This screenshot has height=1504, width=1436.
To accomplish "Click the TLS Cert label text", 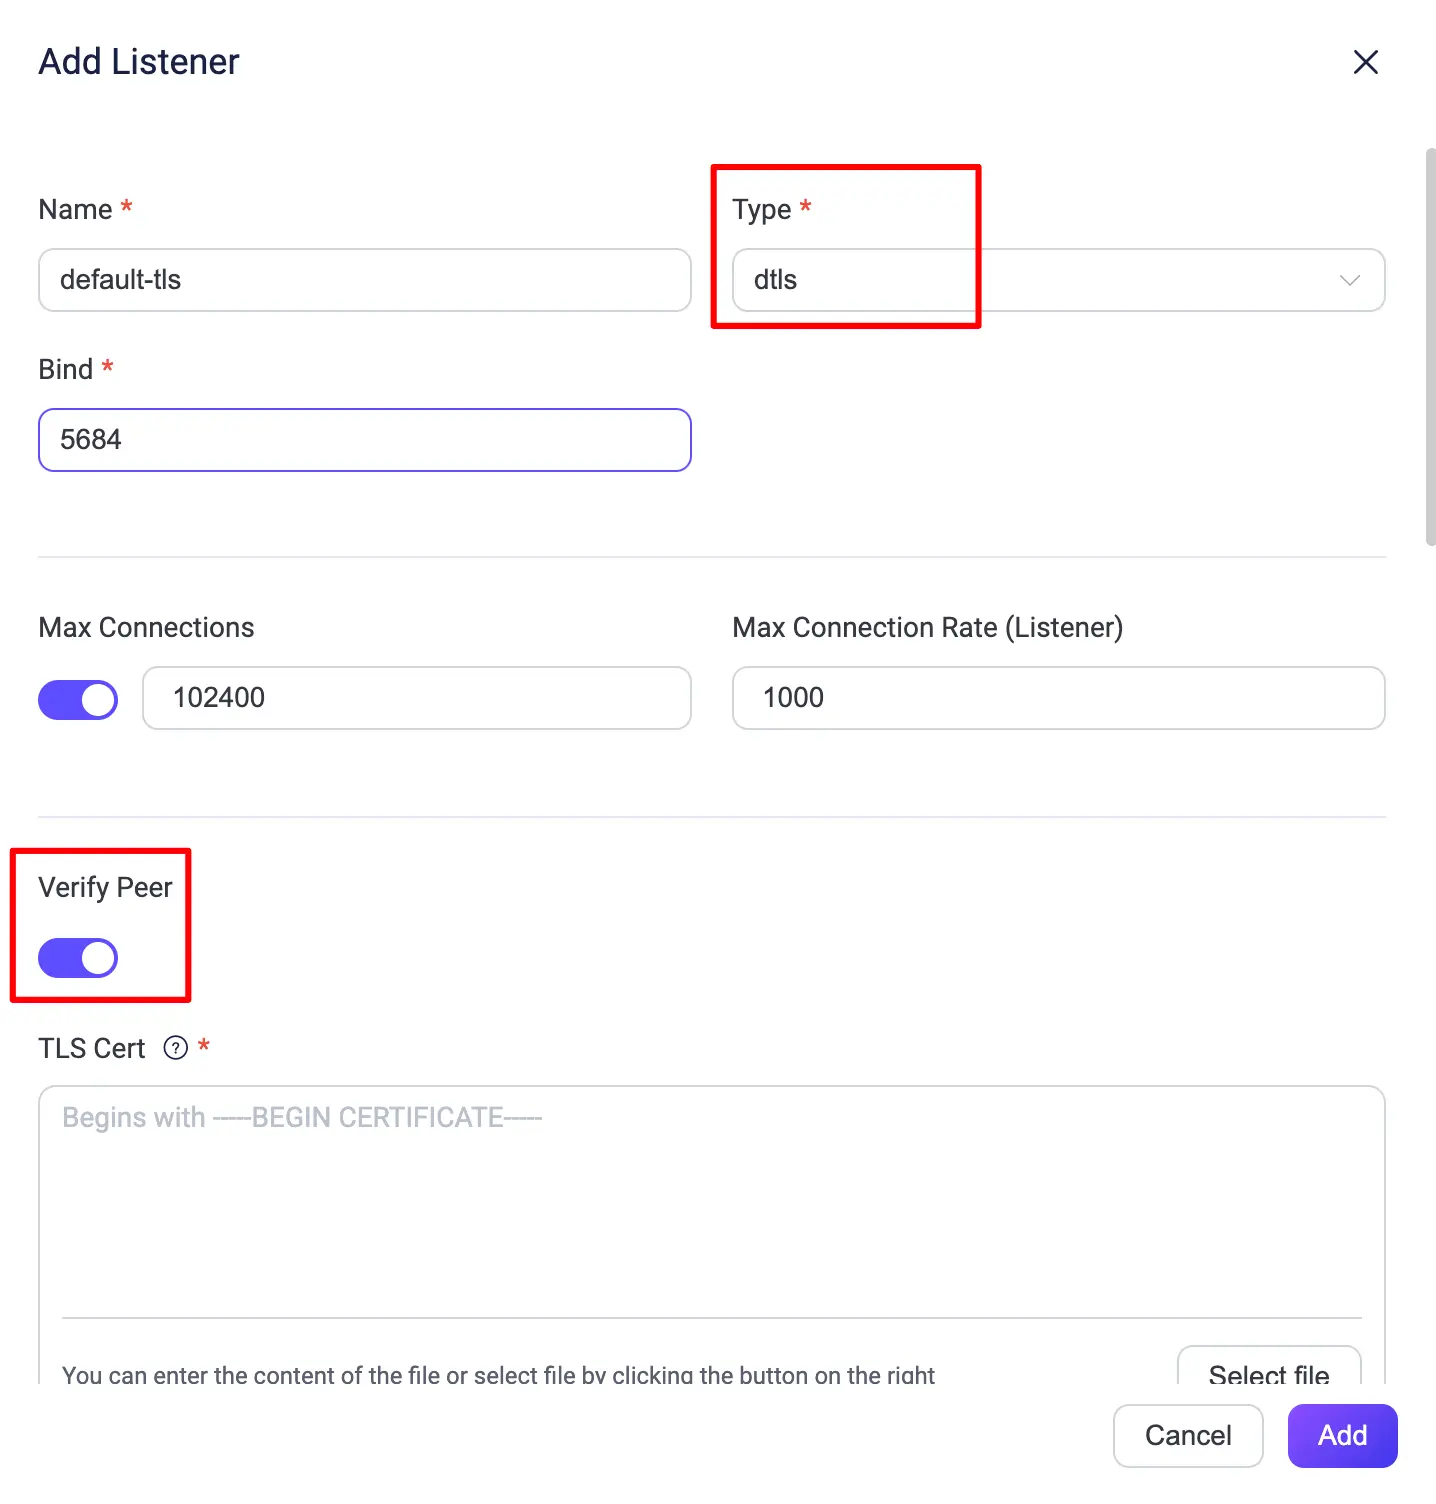I will pyautogui.click(x=92, y=1048).
